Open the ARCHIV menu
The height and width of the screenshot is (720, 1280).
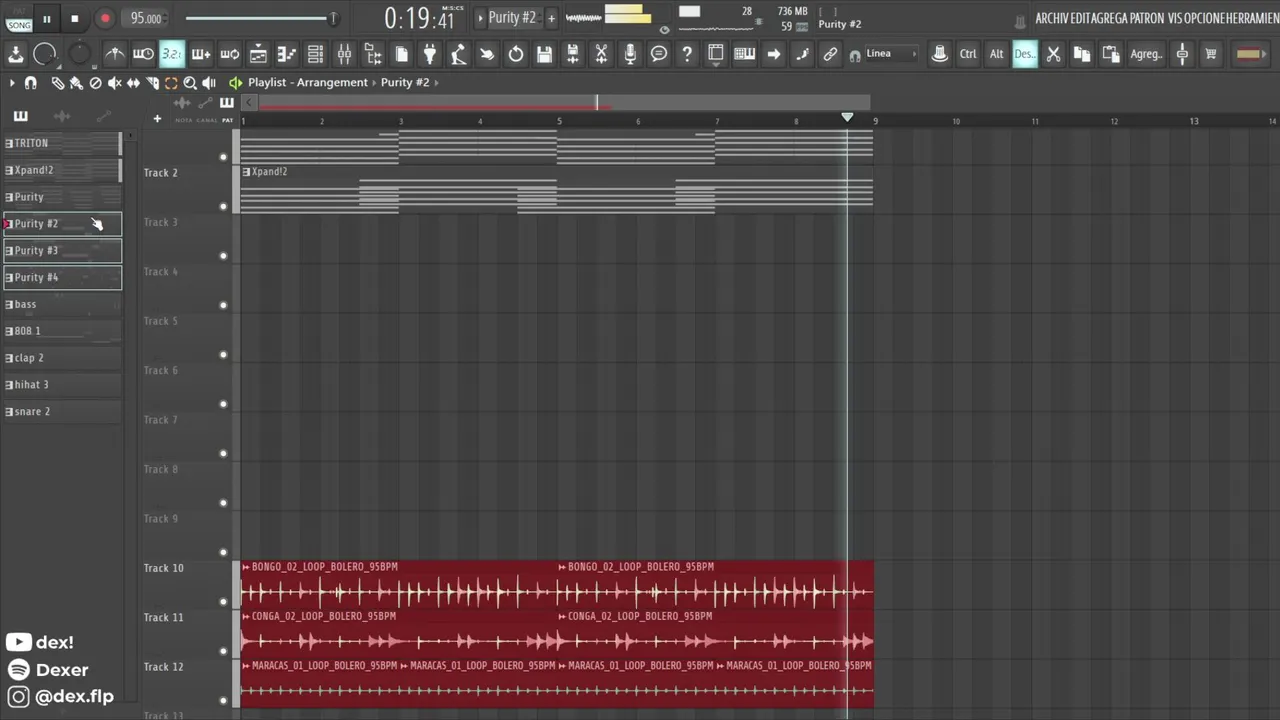point(1051,19)
